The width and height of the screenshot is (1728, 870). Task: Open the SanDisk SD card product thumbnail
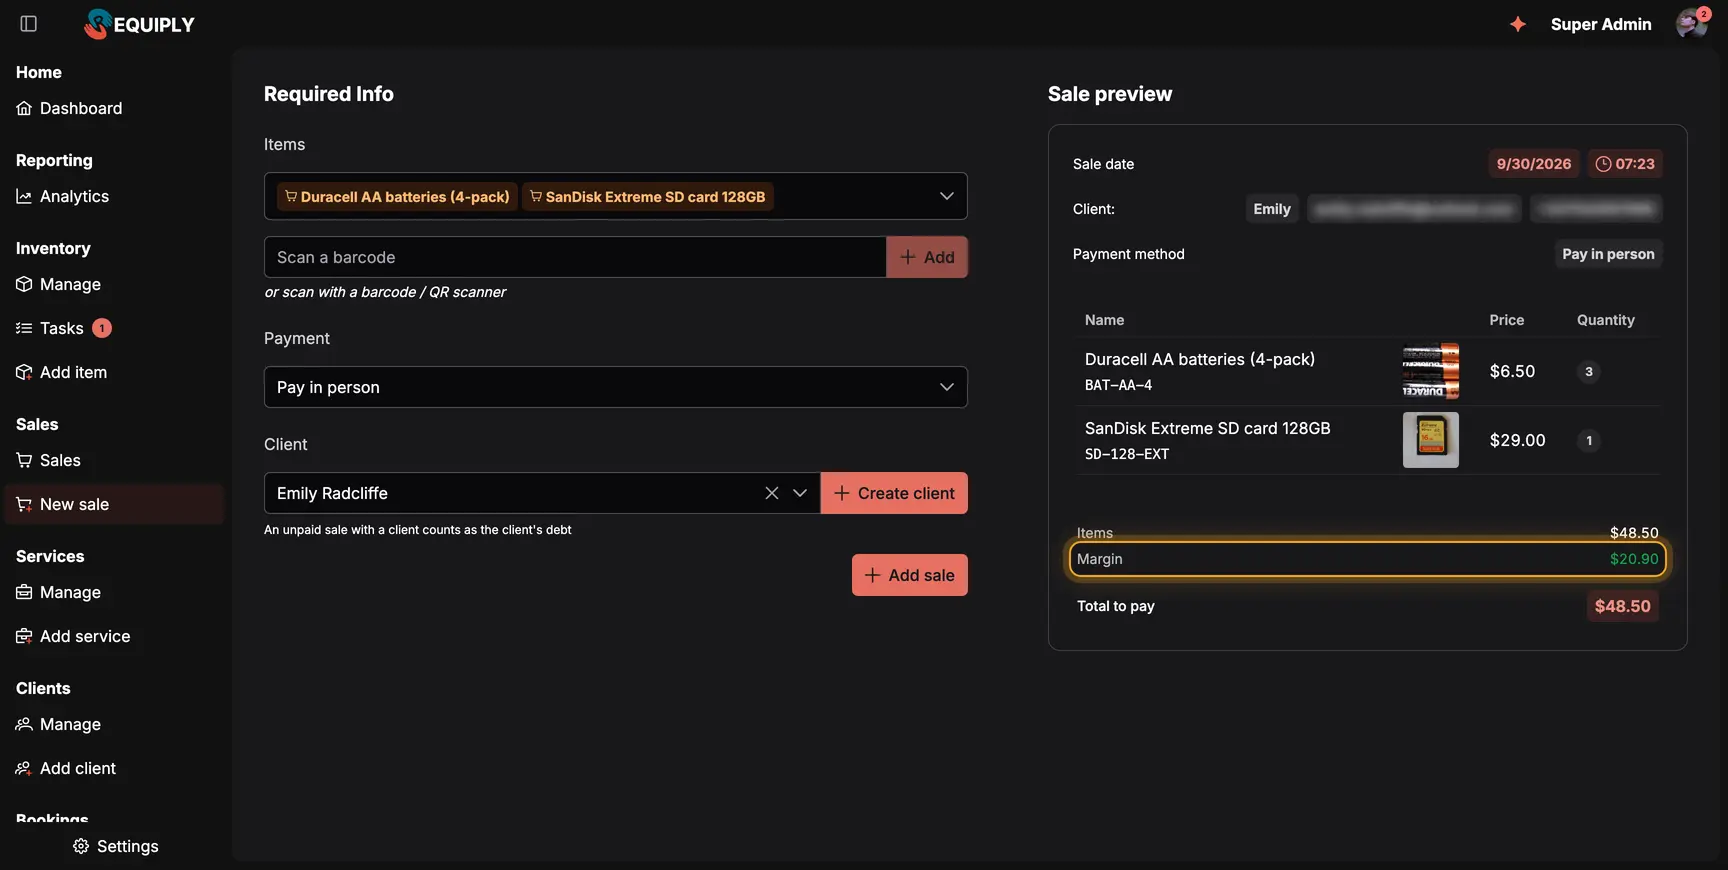pos(1431,440)
